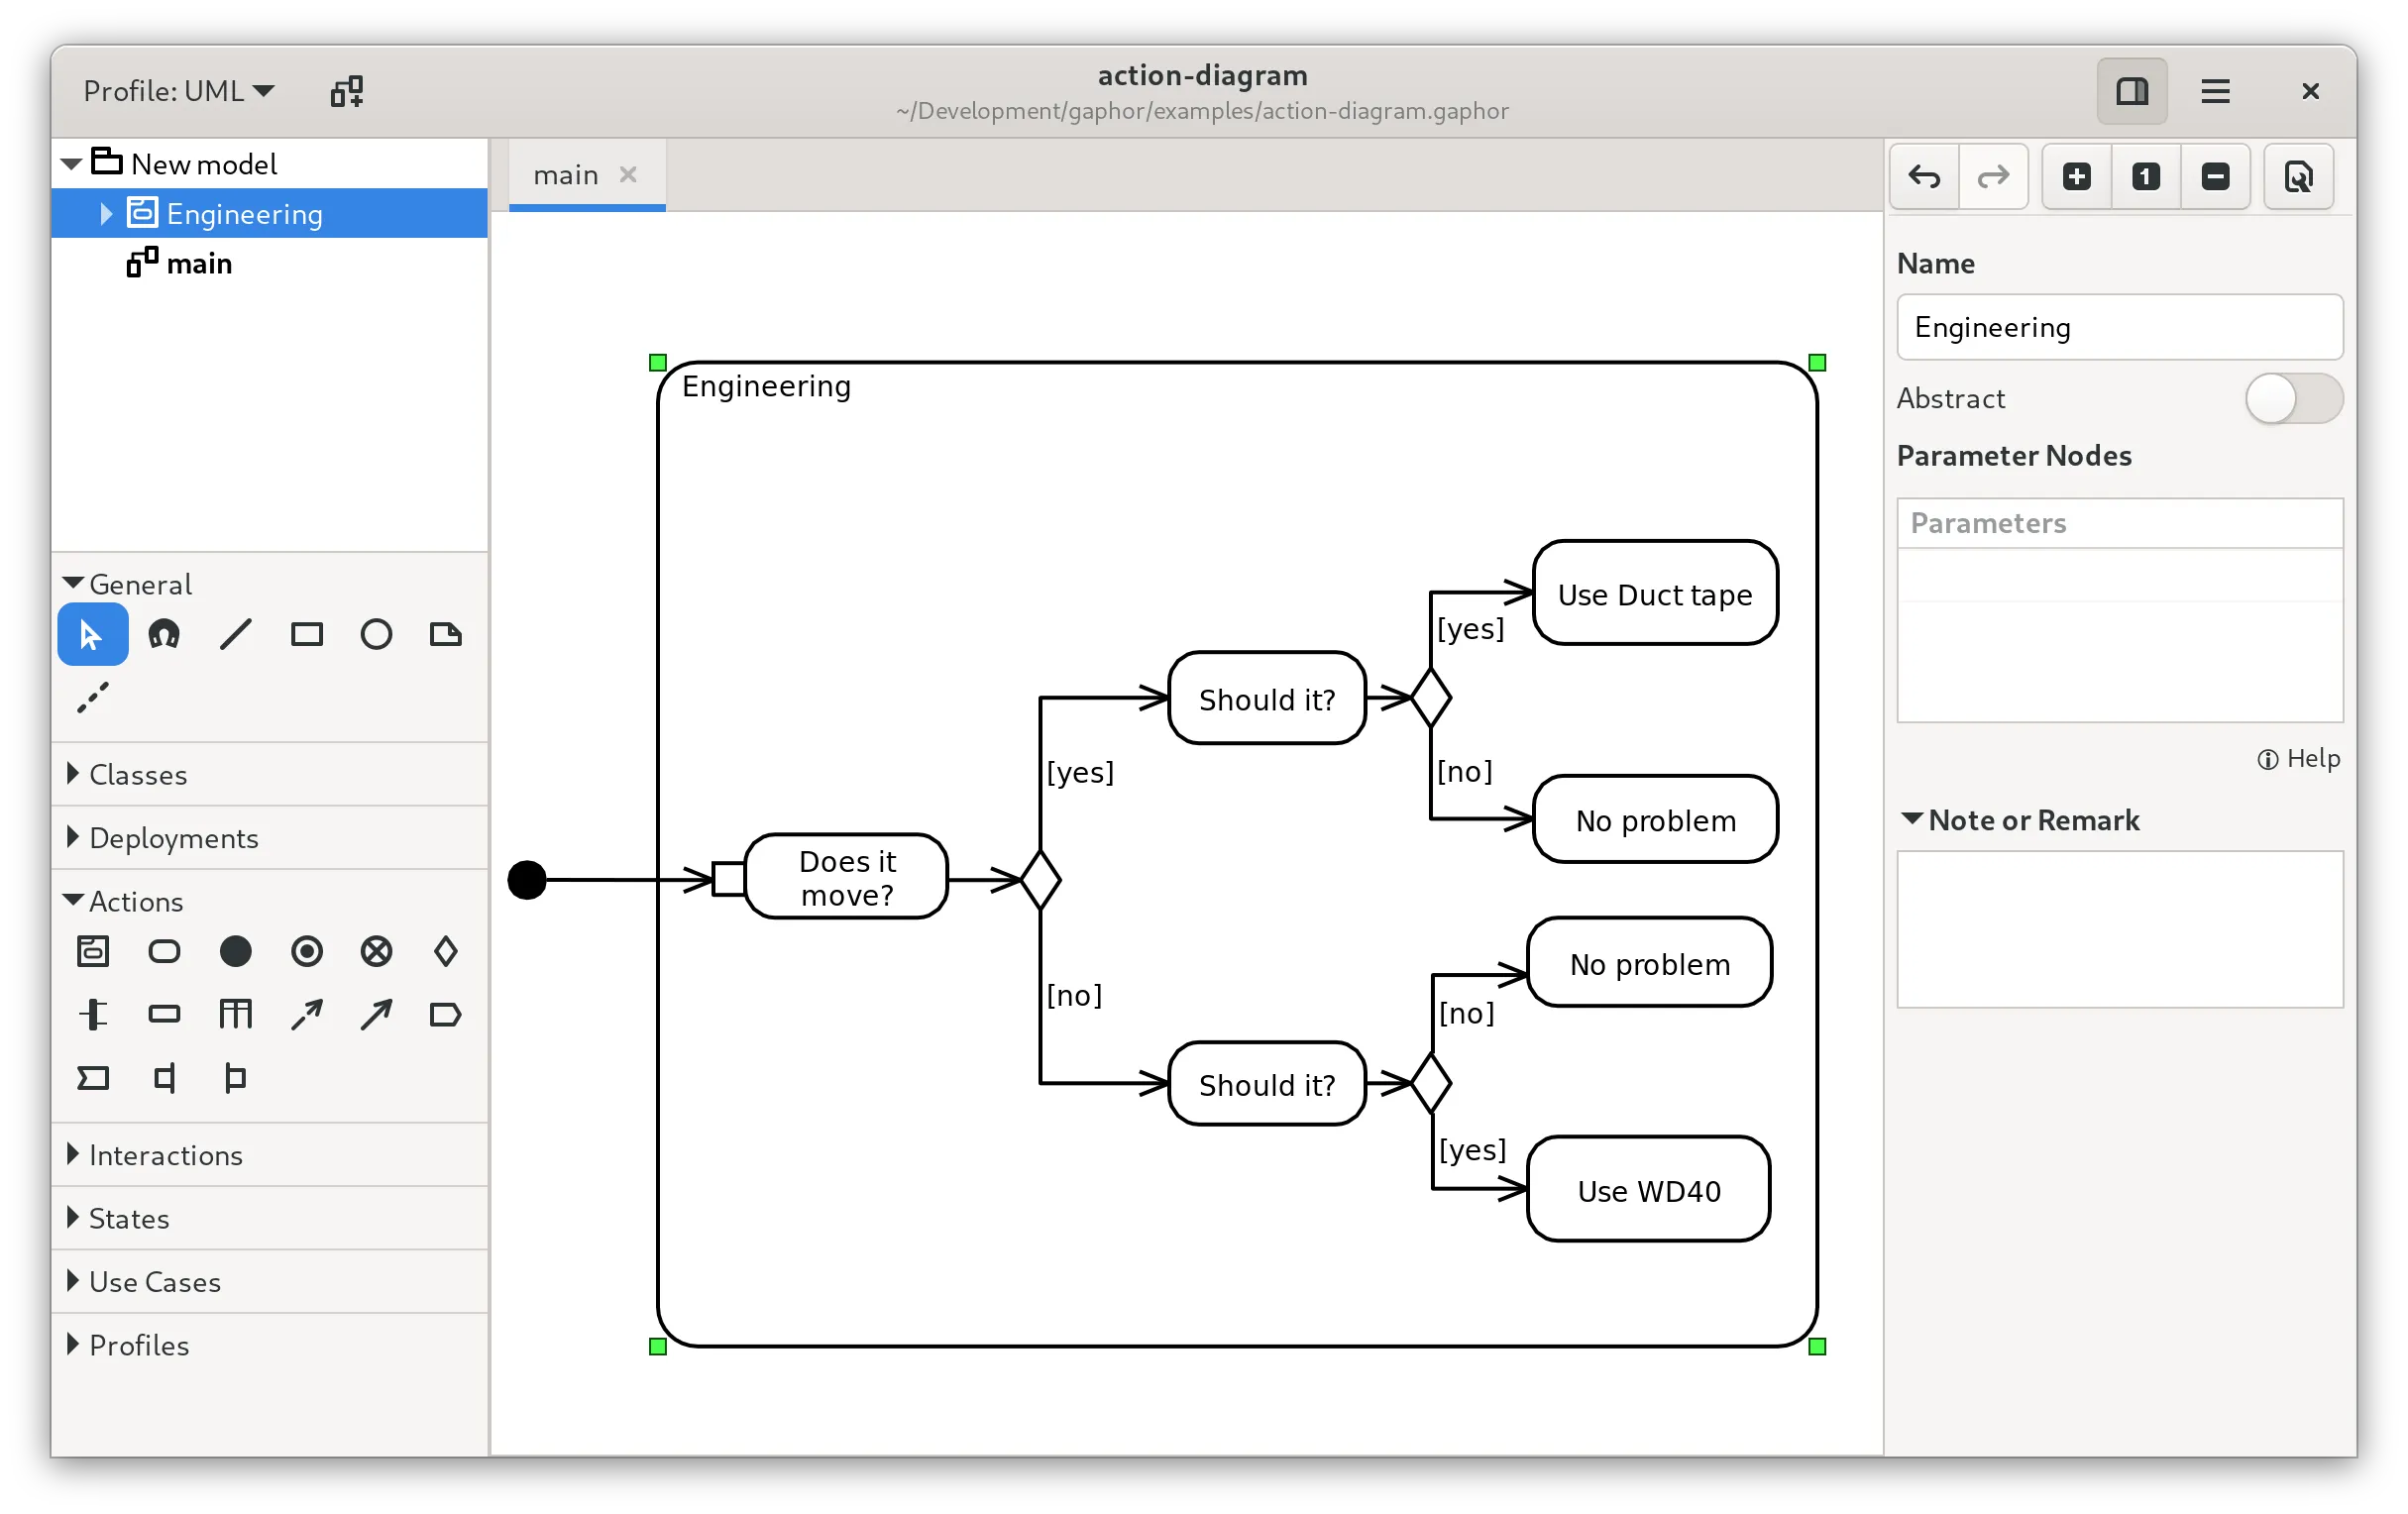The width and height of the screenshot is (2408, 1514).
Task: Click the Name input field
Action: tap(2118, 327)
